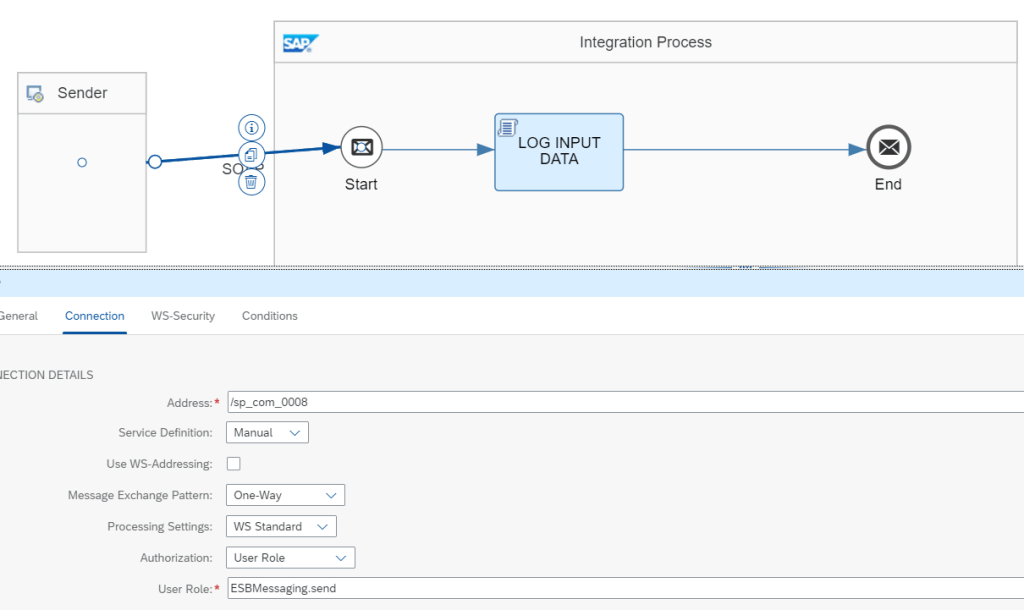
Task: Click the trash delete icon on connector
Action: tap(252, 182)
